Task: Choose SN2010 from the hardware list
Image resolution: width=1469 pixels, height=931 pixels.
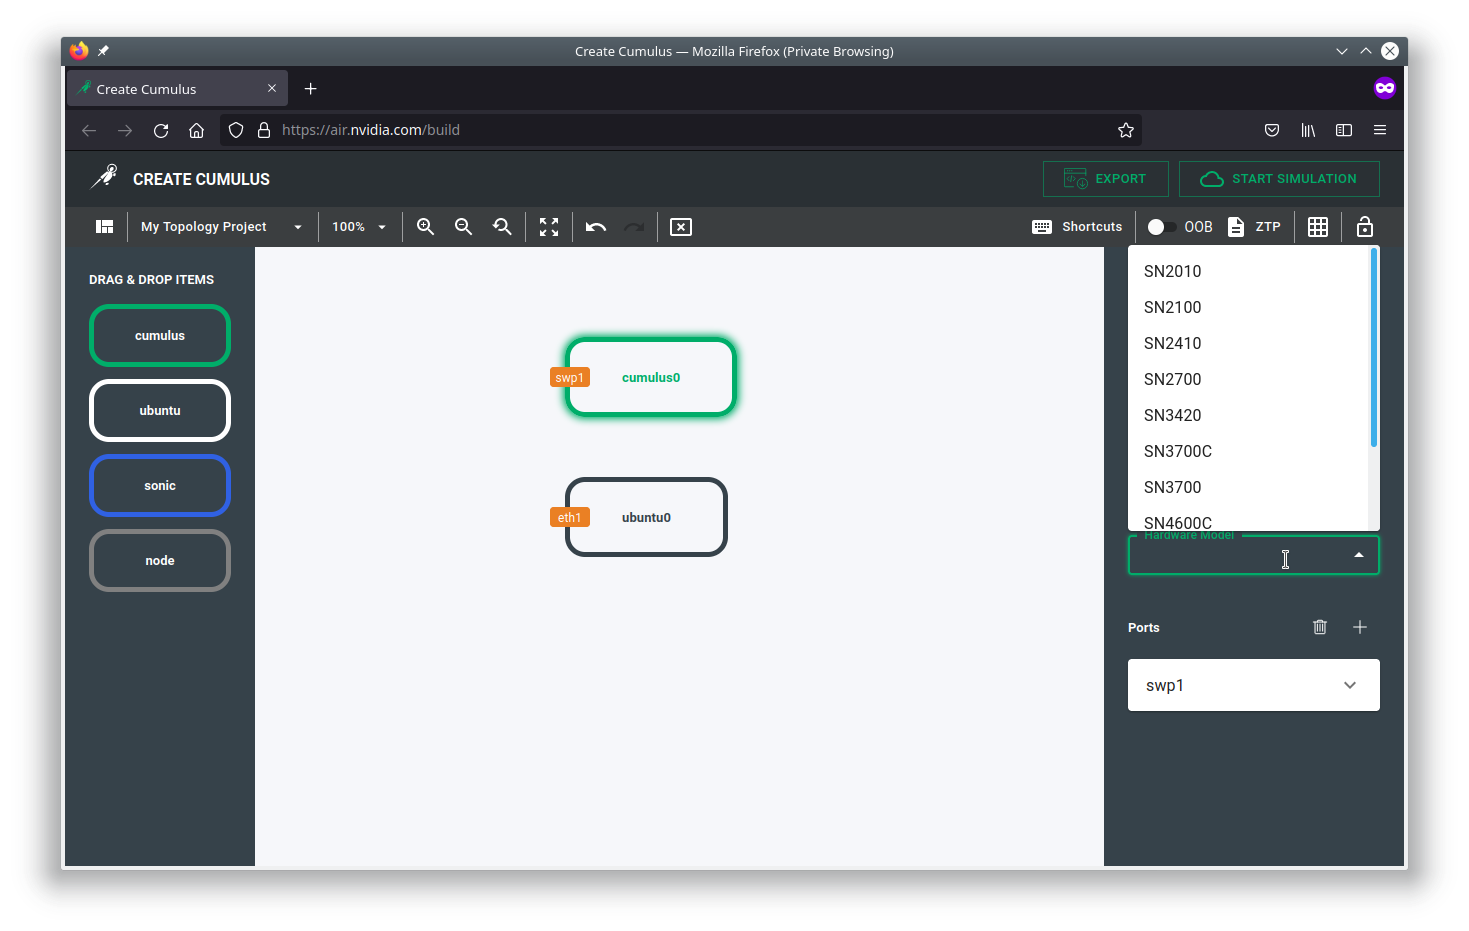Action: 1248,271
